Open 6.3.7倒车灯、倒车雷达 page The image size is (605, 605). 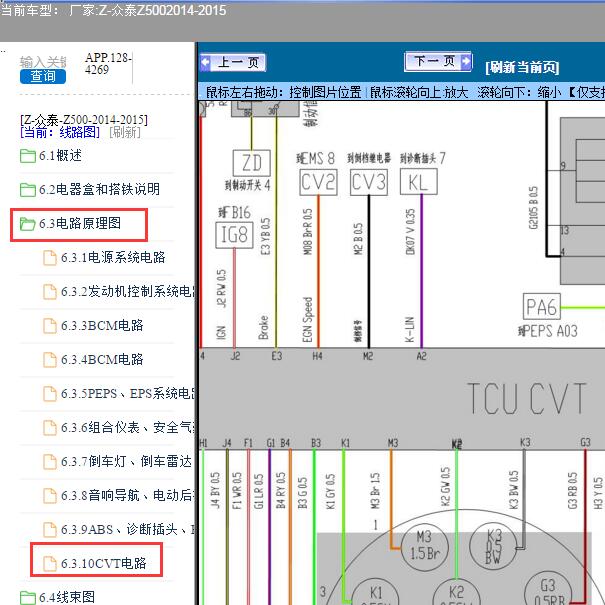coord(126,461)
